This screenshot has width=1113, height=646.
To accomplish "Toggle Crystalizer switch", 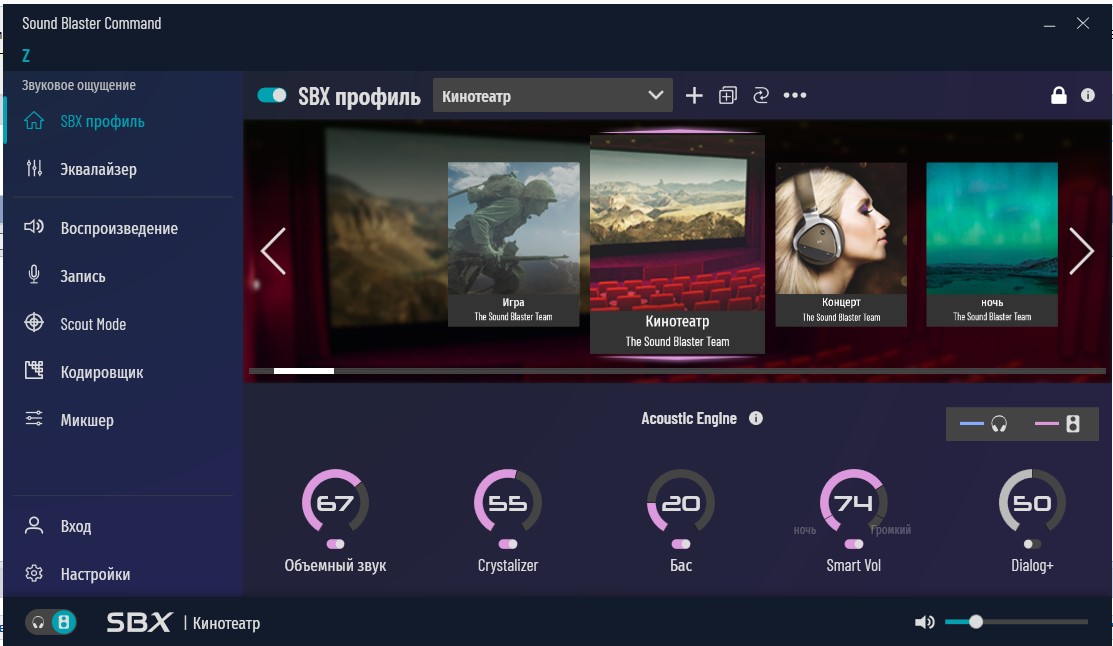I will 508,544.
